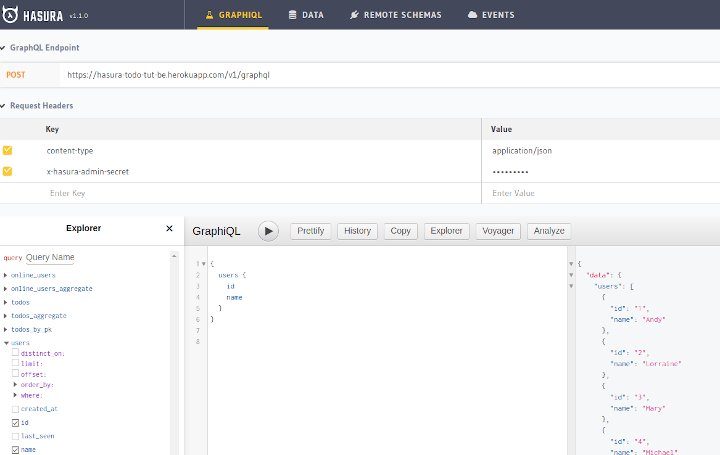This screenshot has width=720, height=455.
Task: Click the Copy button
Action: coord(400,231)
